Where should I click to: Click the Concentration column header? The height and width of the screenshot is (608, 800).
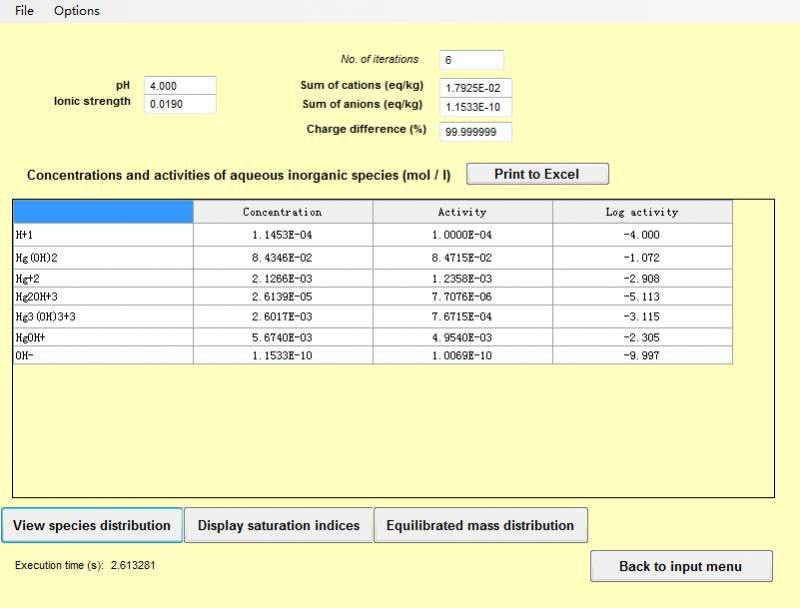(x=283, y=212)
